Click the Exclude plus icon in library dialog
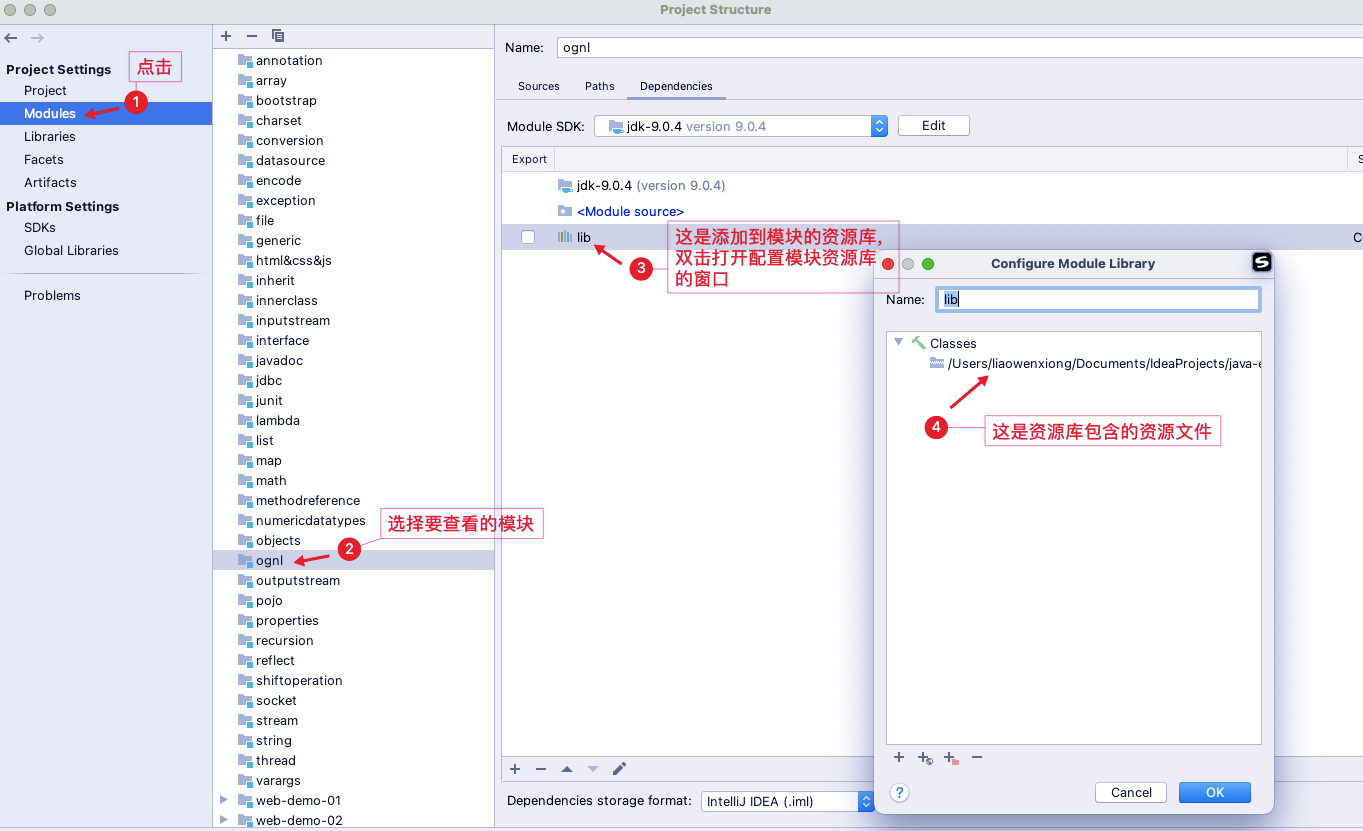 tap(951, 758)
